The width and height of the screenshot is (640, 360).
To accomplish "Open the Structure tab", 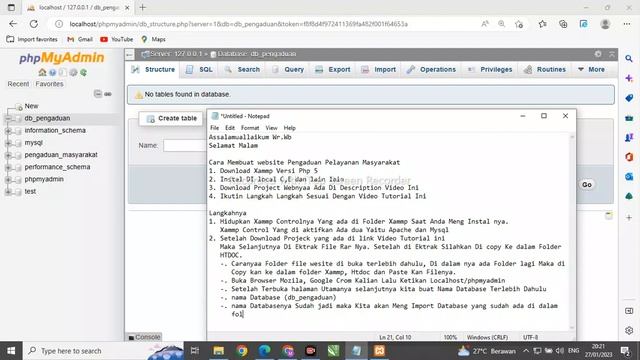I will pyautogui.click(x=153, y=69).
